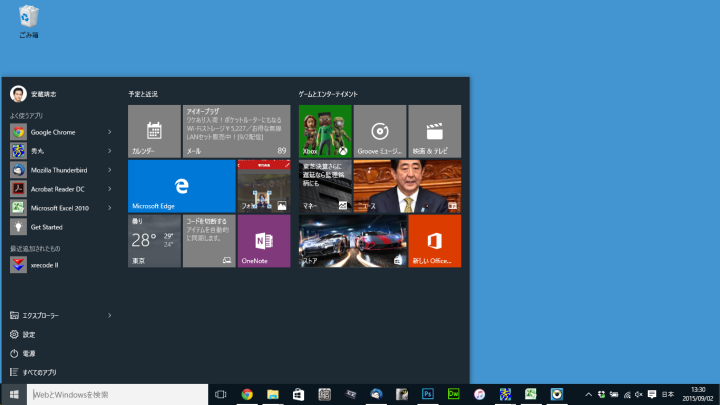This screenshot has width=720, height=405.
Task: Open 設定 settings from Start menu
Action: coord(29,334)
